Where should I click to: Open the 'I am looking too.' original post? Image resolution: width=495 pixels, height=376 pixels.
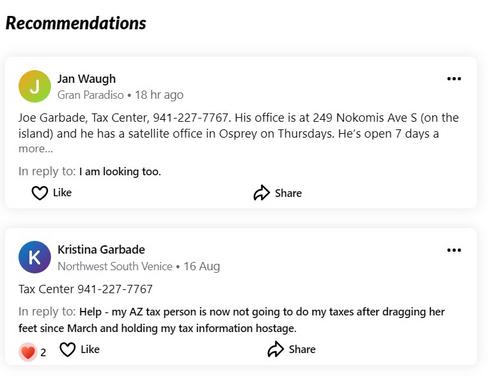(120, 172)
